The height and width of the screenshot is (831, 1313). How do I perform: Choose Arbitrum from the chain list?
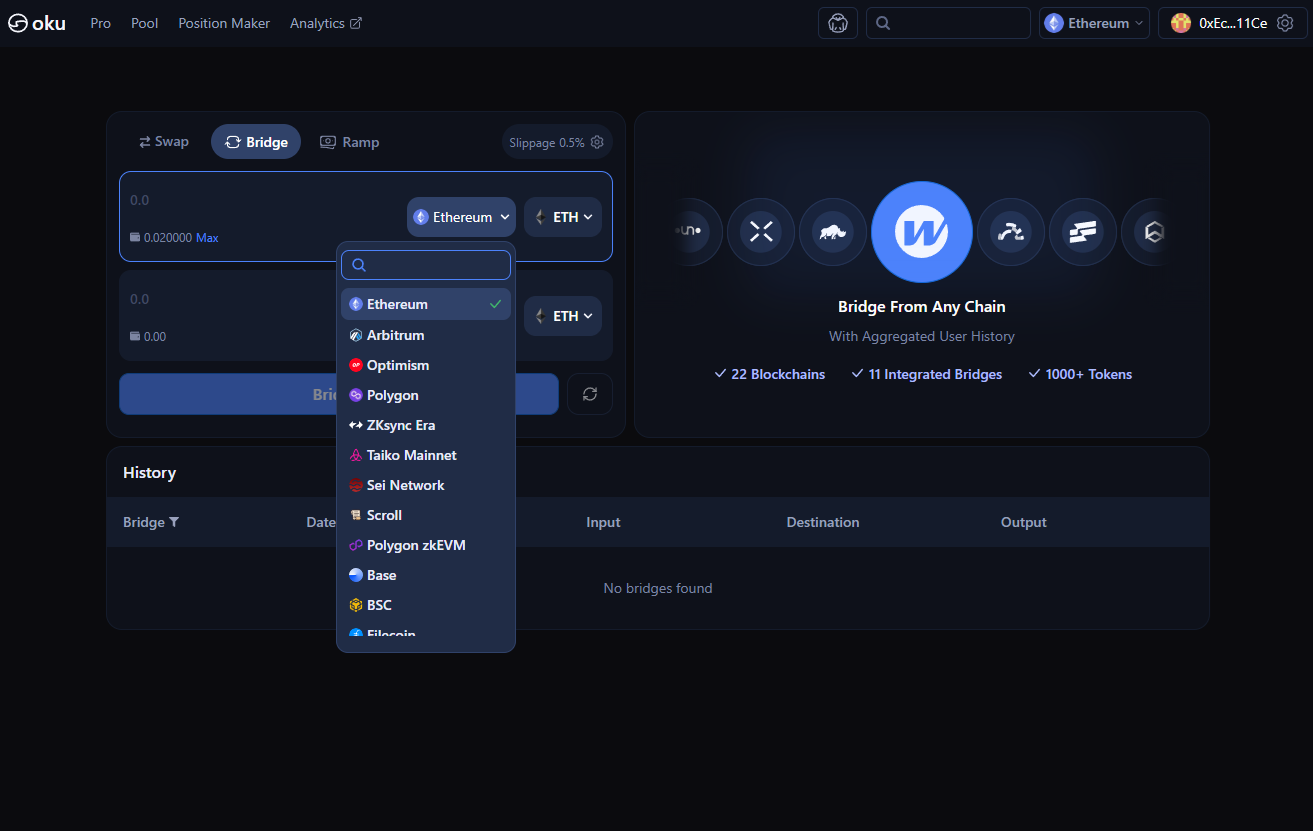coord(426,335)
